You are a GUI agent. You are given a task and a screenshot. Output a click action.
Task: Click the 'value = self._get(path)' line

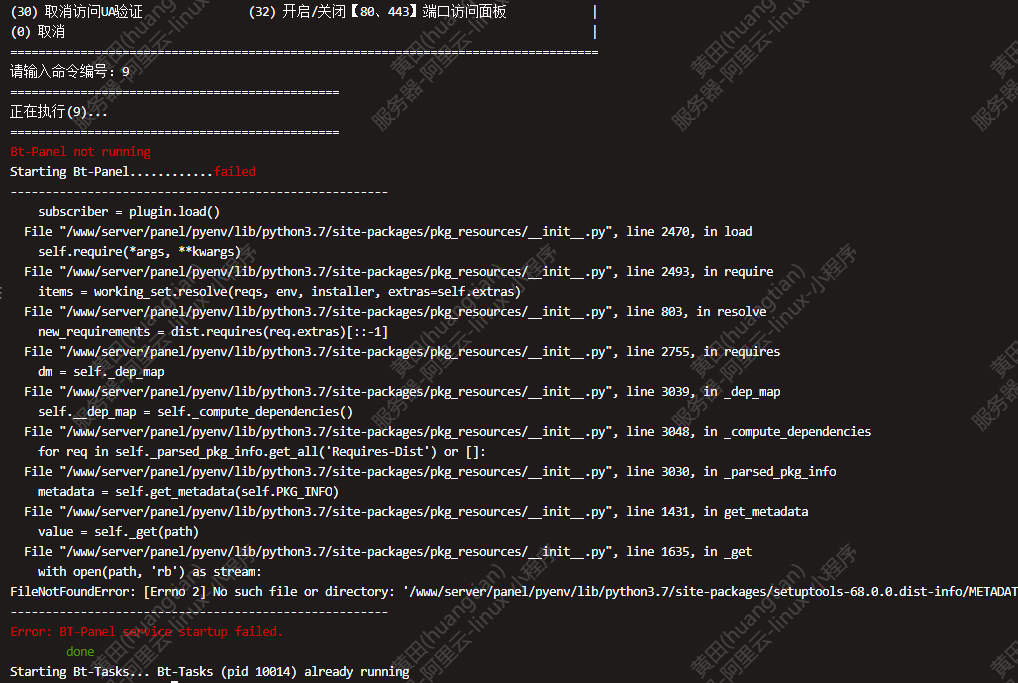pyautogui.click(x=118, y=532)
